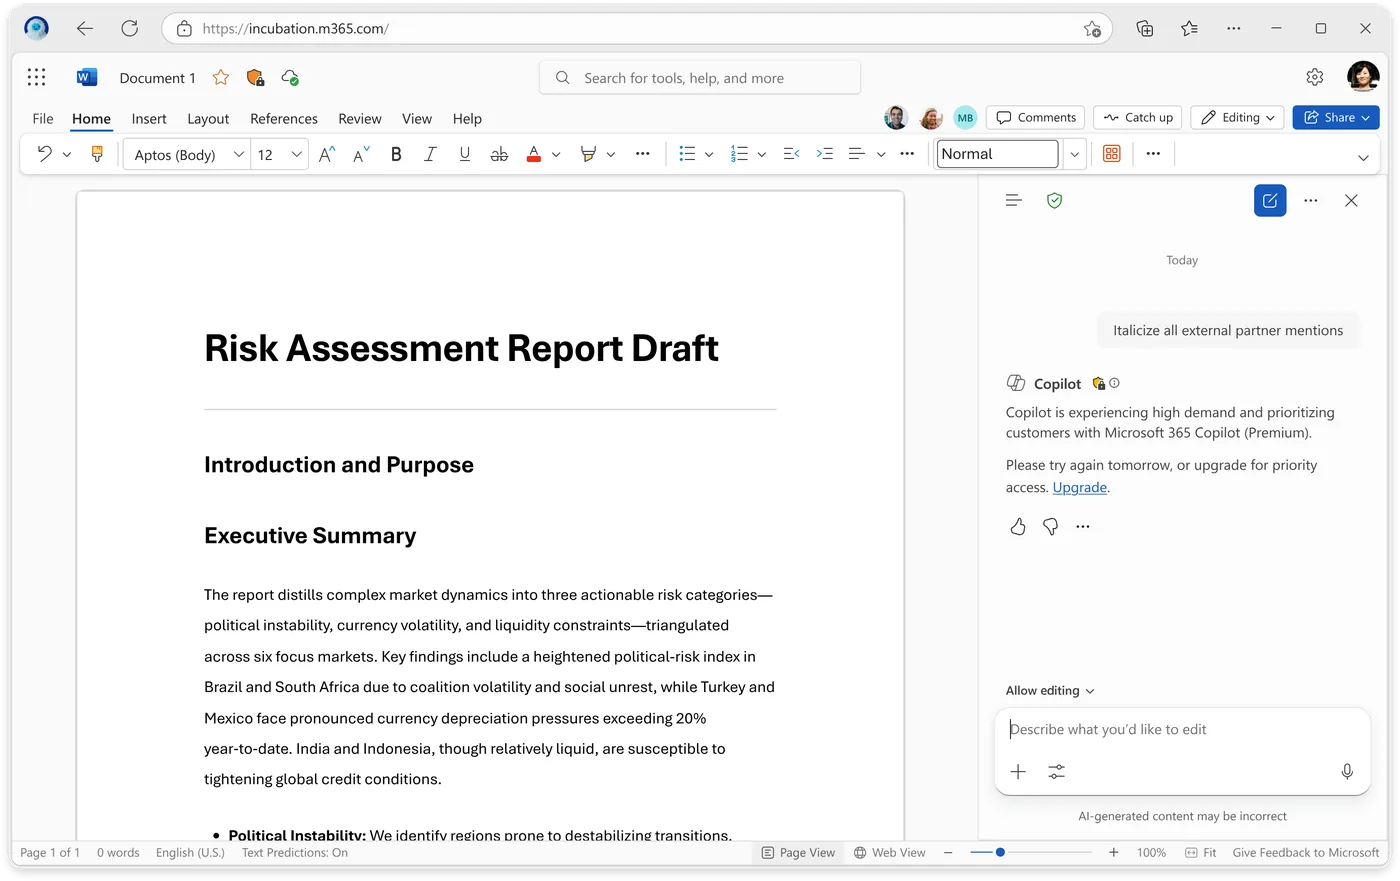Toggle italic formatting

[430, 154]
